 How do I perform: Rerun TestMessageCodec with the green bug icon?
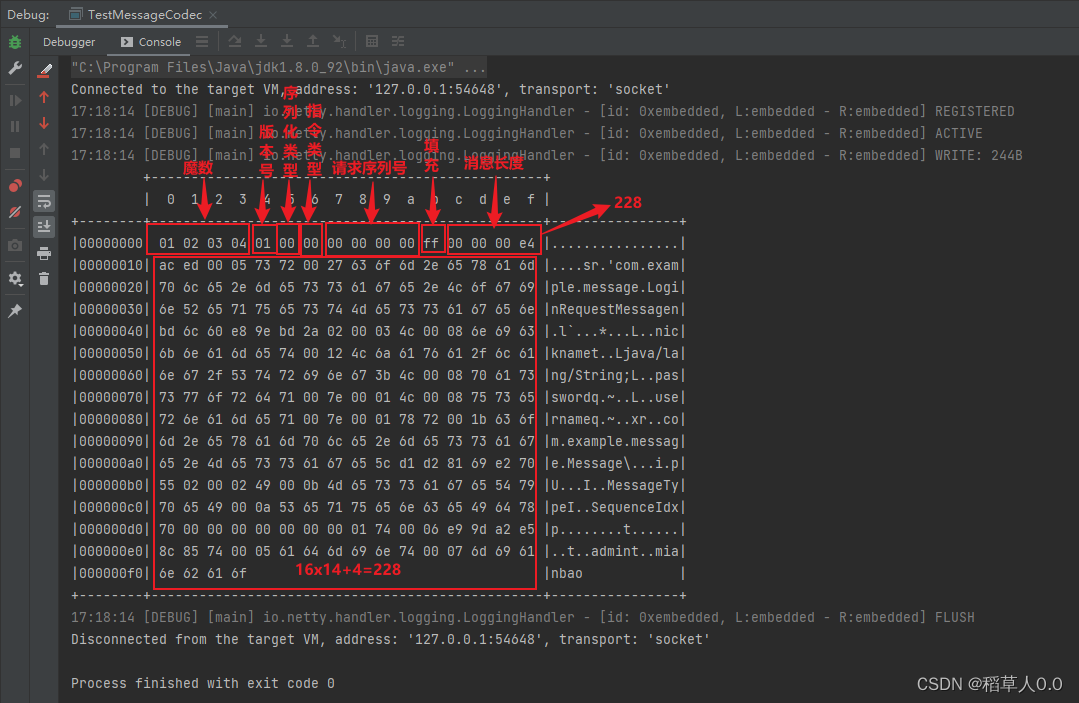tap(14, 43)
